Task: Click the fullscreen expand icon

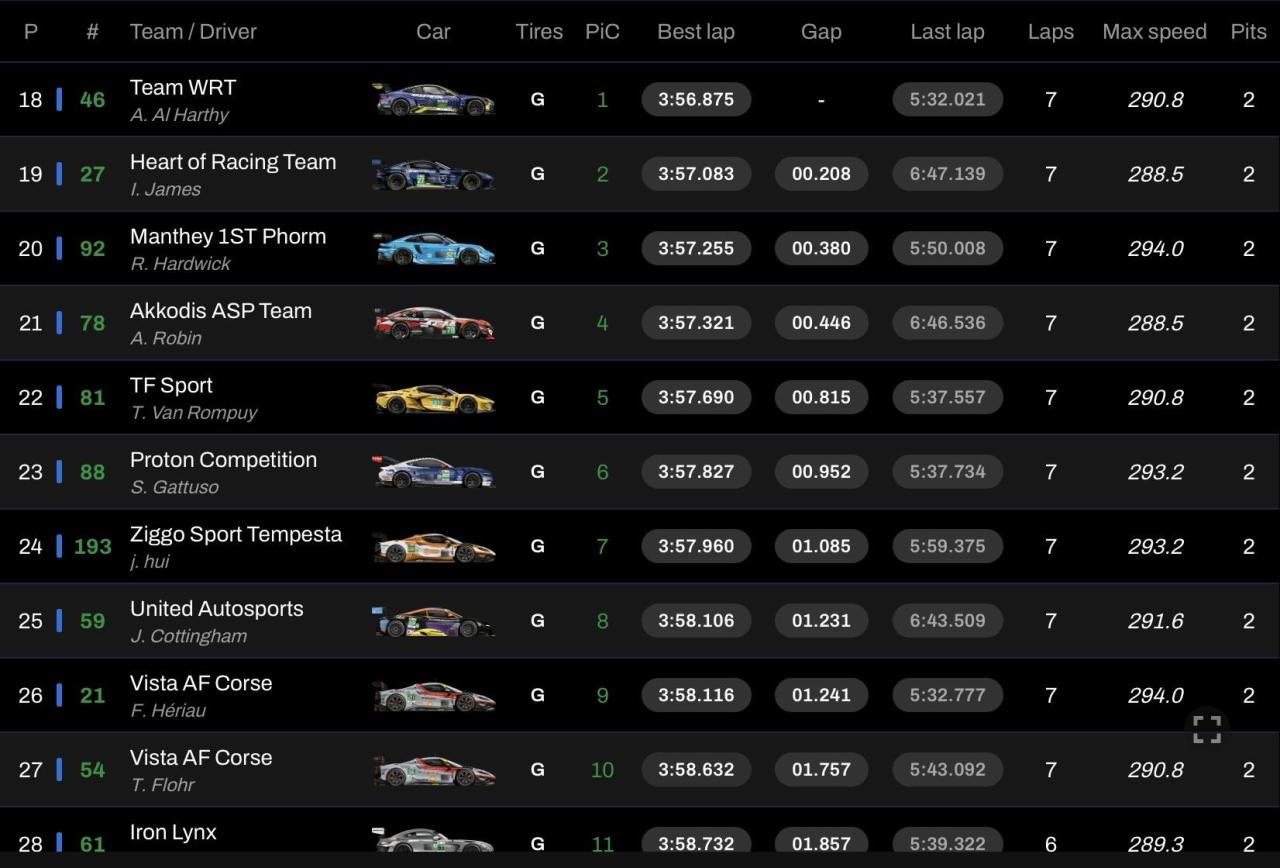Action: click(x=1207, y=729)
